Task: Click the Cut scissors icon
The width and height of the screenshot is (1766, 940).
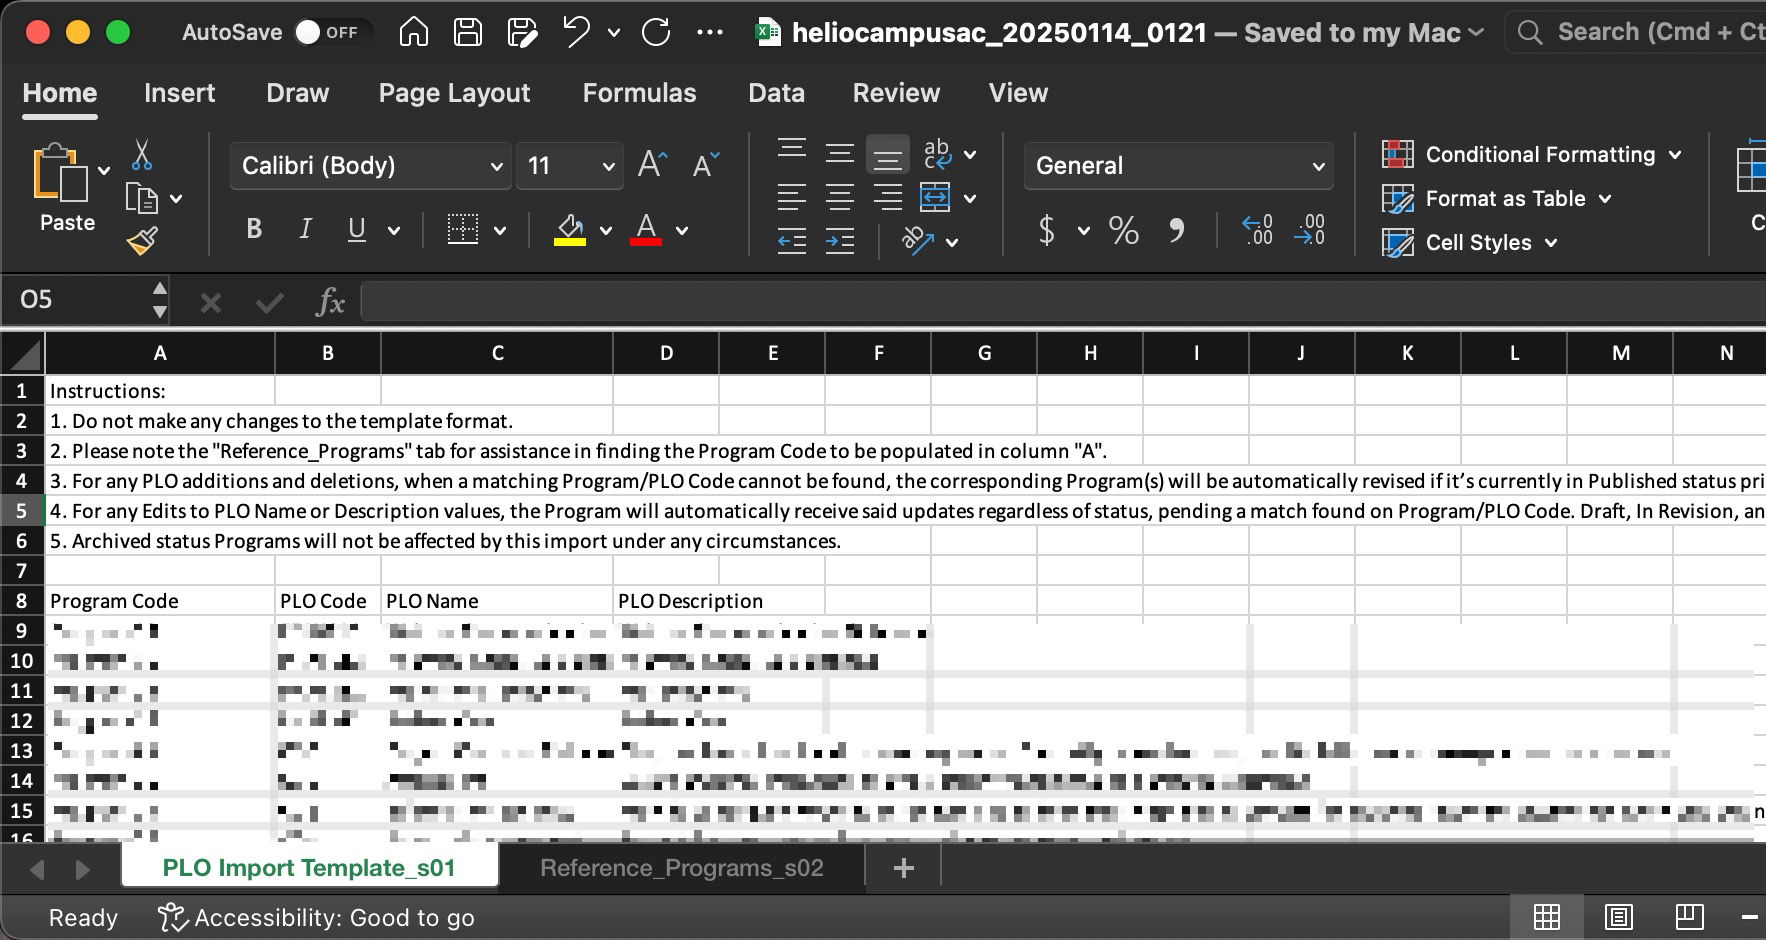Action: click(141, 155)
